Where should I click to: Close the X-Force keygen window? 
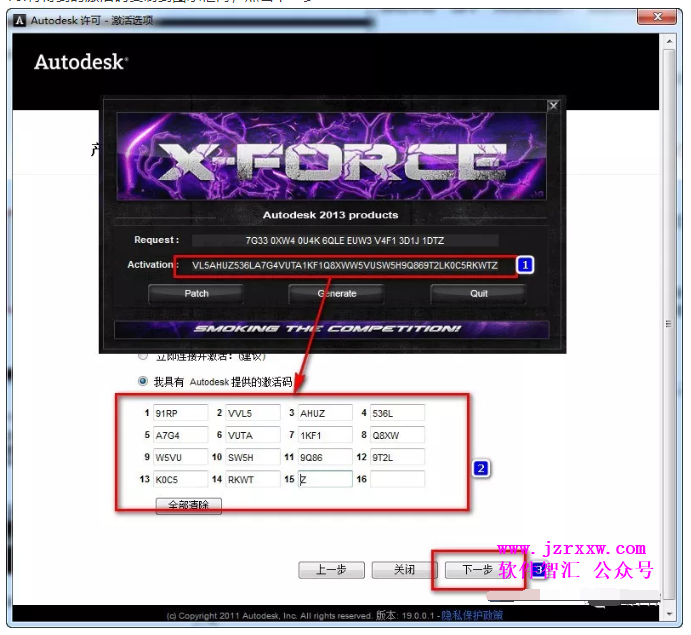pos(554,105)
